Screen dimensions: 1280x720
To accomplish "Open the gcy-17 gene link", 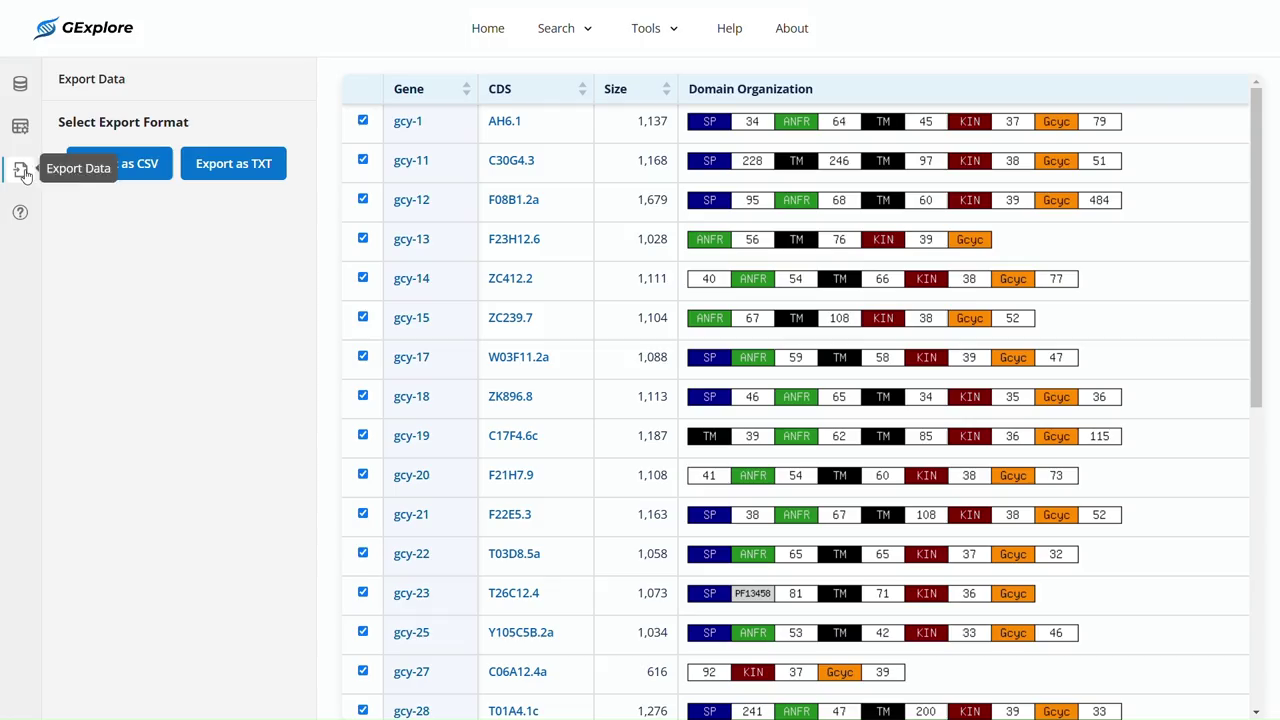I will coord(411,357).
